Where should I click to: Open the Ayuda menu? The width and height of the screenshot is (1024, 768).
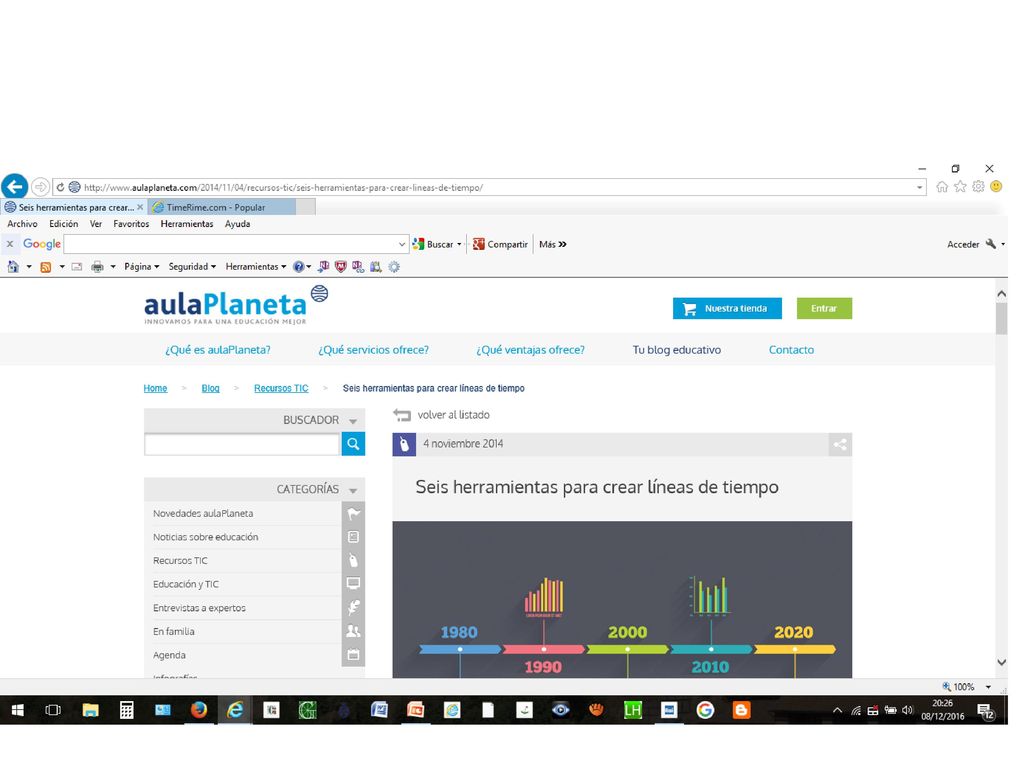coord(238,223)
